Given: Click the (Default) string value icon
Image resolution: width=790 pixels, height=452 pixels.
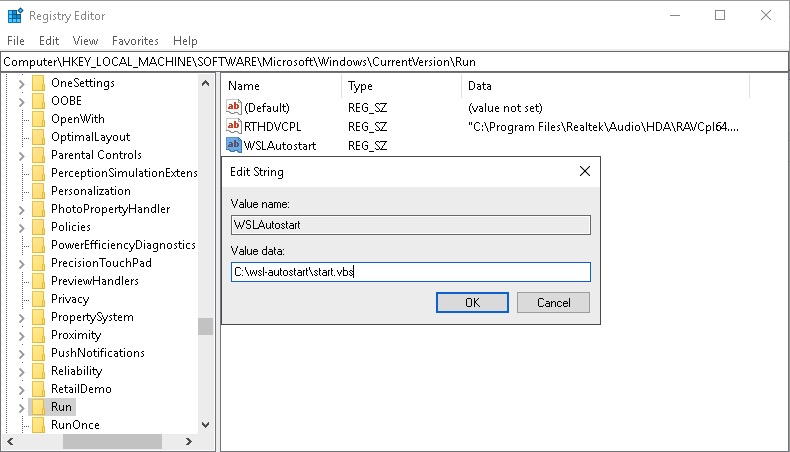Looking at the screenshot, I should pos(233,107).
